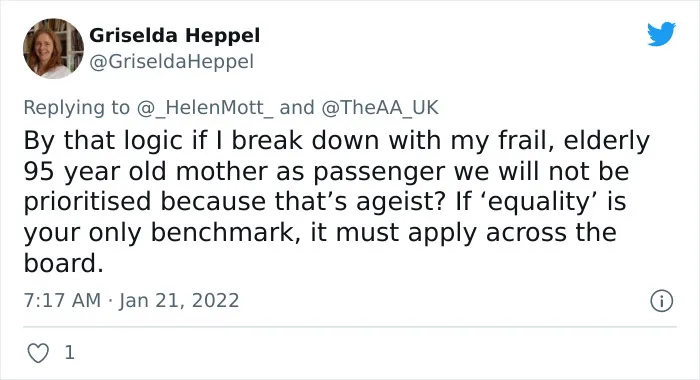Click the Jan 21, 2022 date

[179, 300]
